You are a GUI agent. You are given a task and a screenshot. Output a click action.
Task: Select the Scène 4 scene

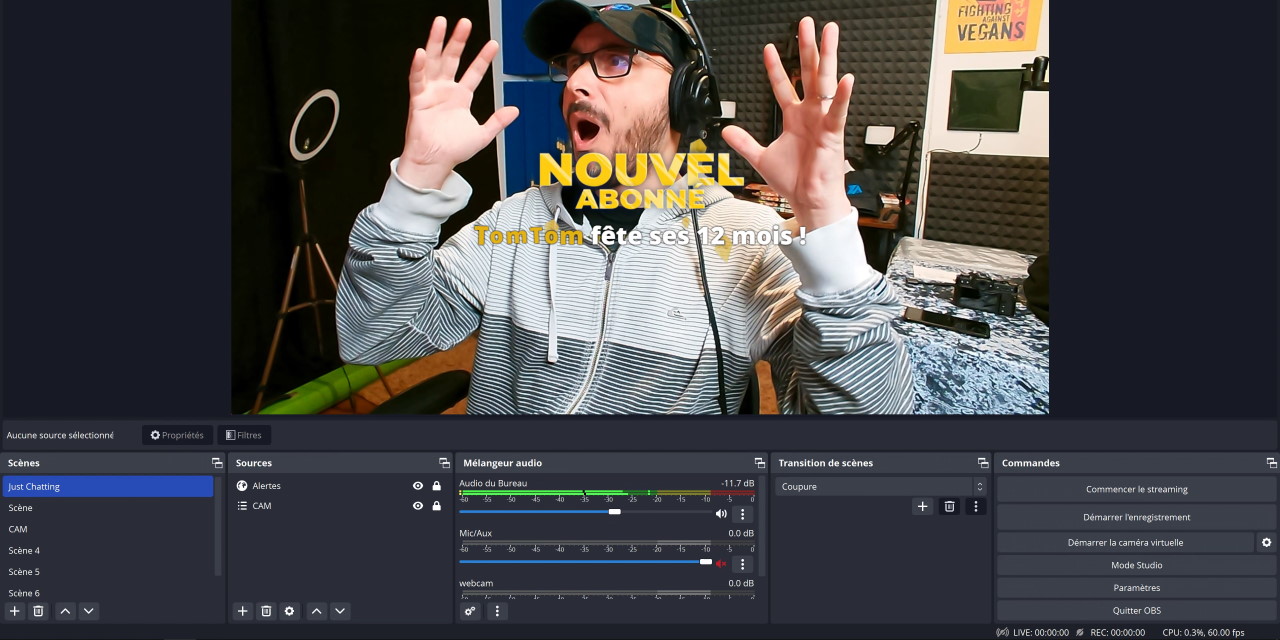[x=24, y=551]
